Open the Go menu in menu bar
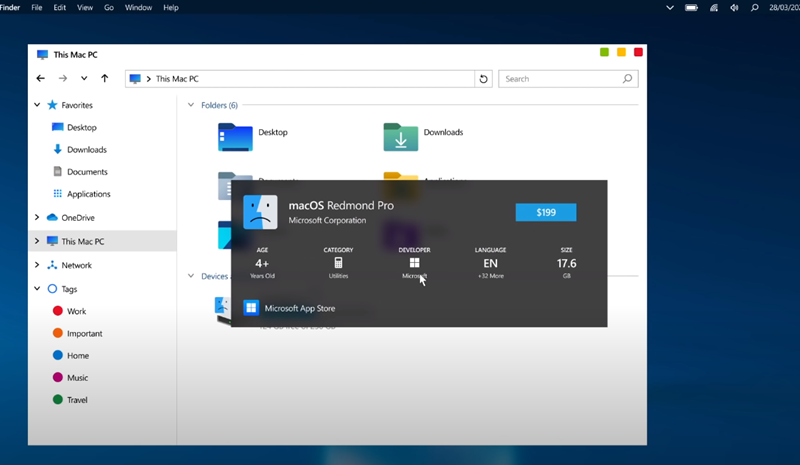Viewport: 800px width, 465px height. (x=109, y=7)
